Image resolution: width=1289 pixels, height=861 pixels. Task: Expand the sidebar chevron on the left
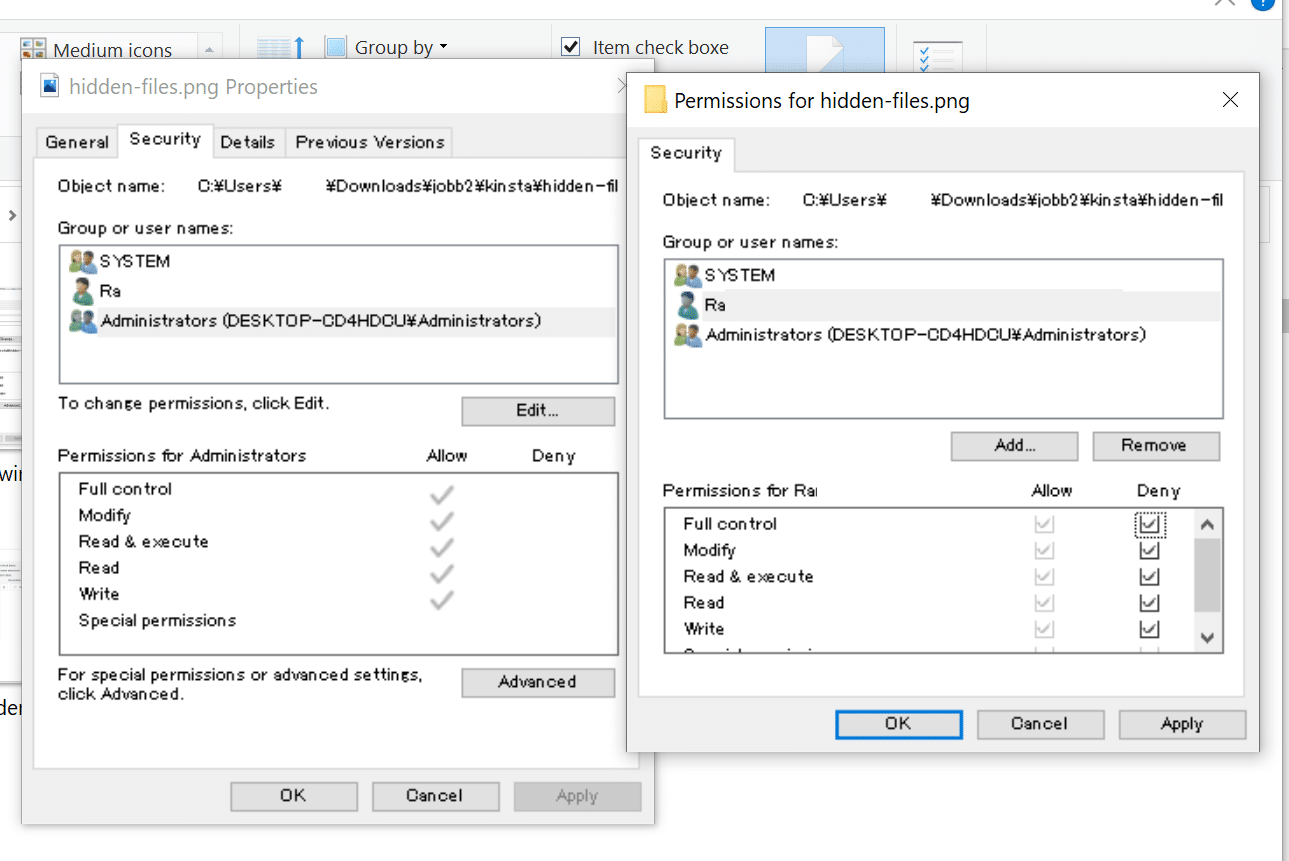10,213
